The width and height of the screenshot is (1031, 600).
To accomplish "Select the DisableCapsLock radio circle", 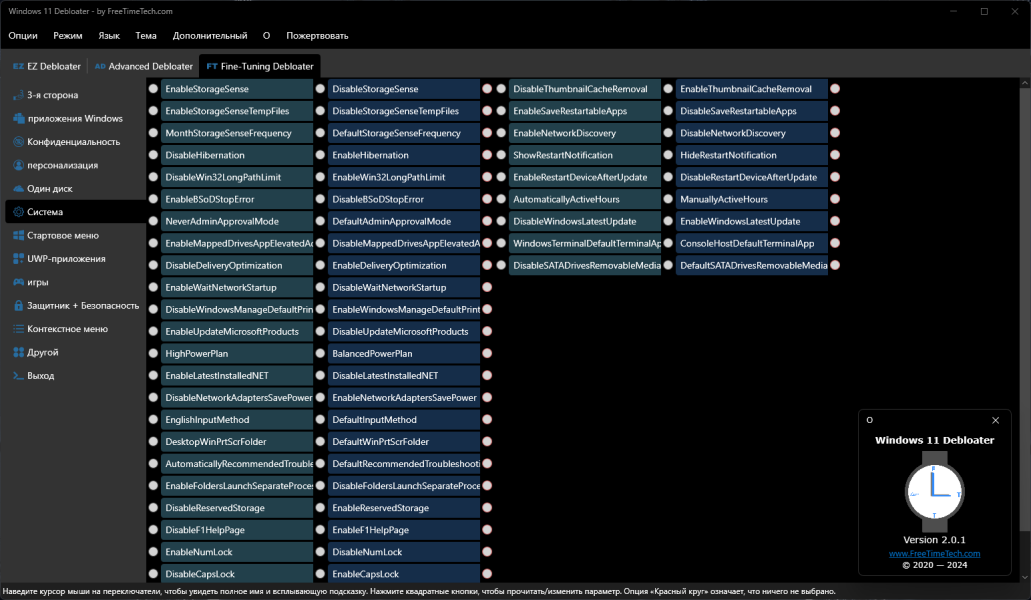I will pos(153,574).
